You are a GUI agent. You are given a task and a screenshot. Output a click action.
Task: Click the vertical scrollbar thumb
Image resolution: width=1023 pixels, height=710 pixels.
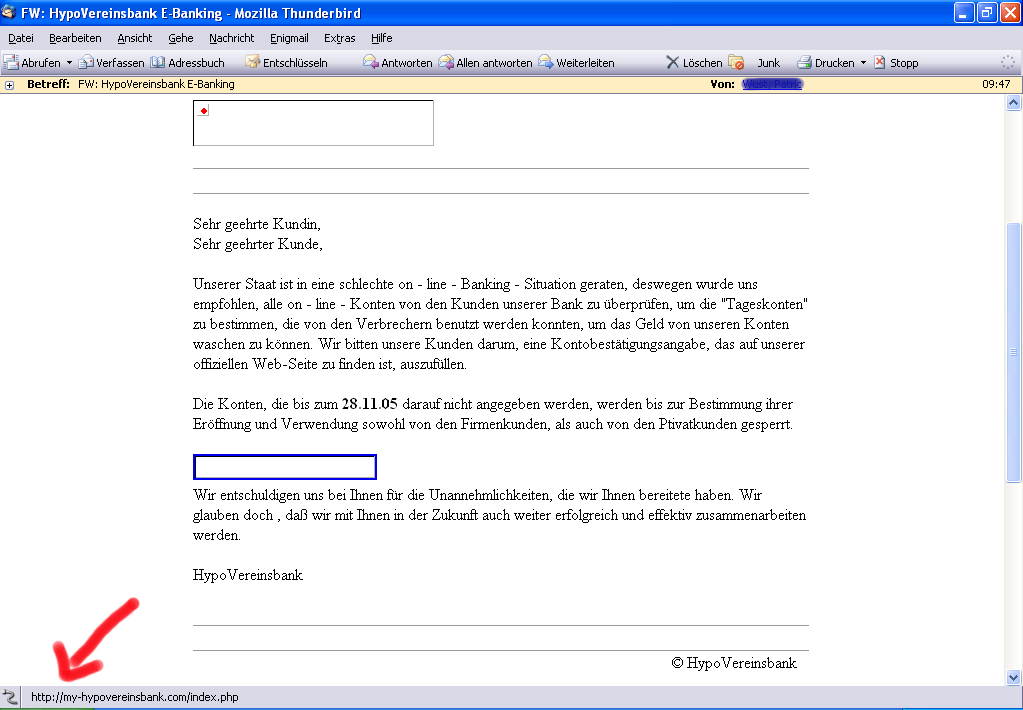[1013, 352]
